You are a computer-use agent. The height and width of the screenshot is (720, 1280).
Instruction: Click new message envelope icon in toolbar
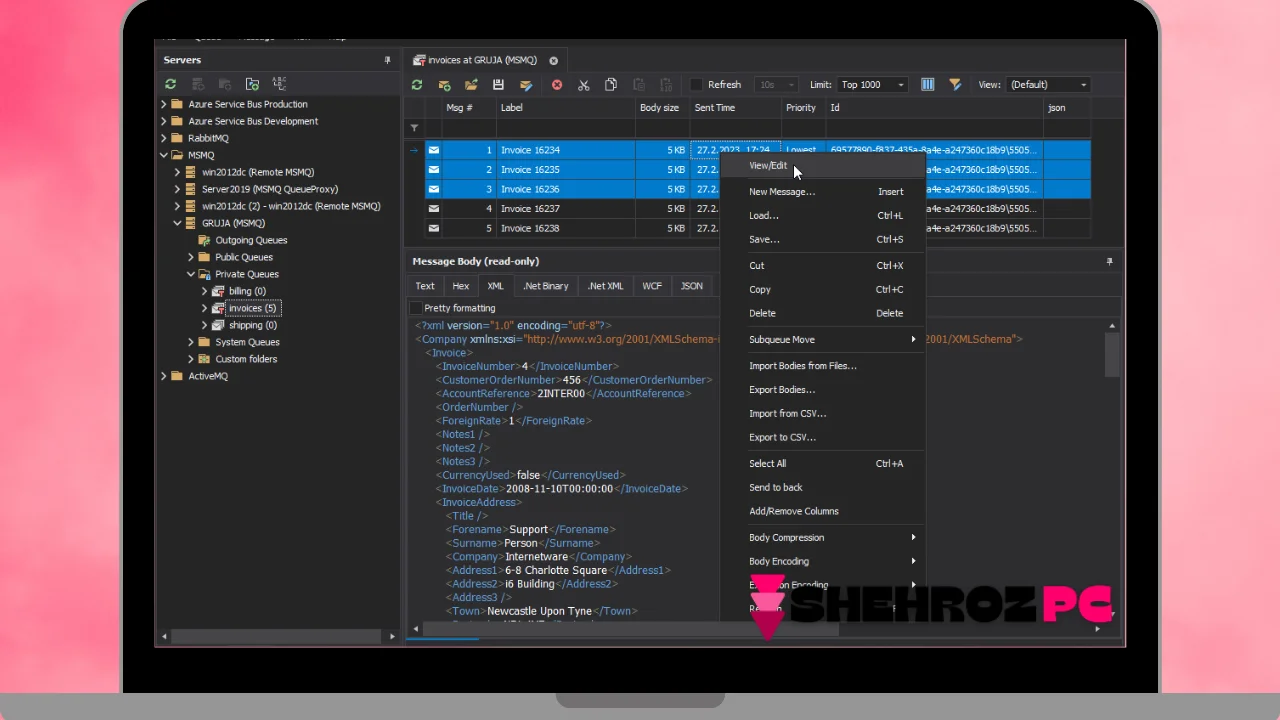pyautogui.click(x=444, y=85)
